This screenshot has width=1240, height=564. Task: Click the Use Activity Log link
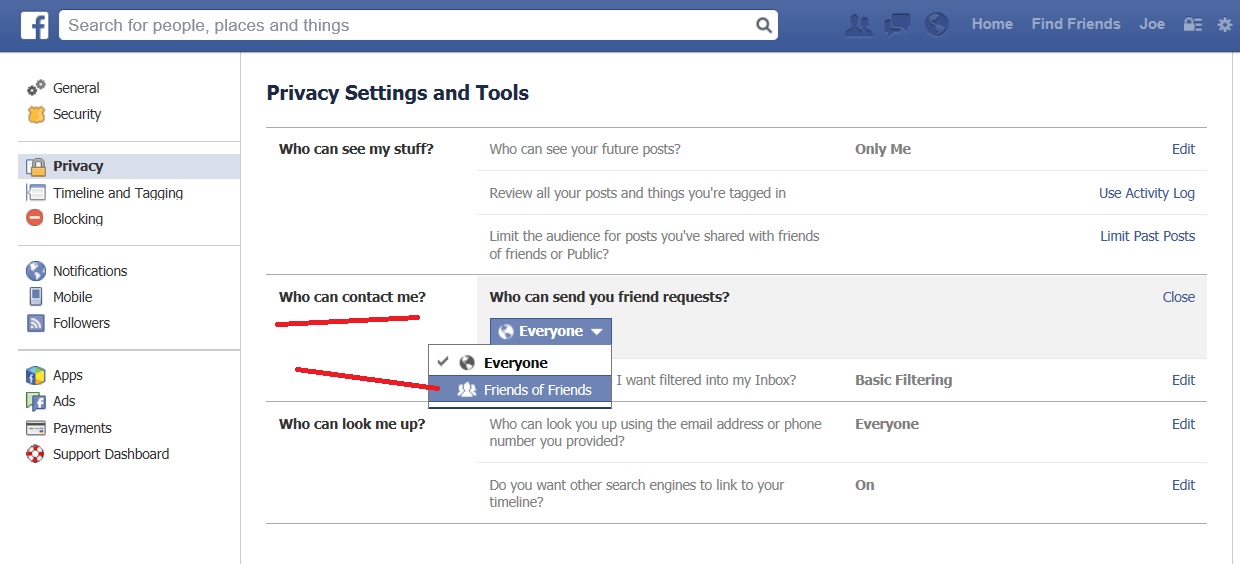click(x=1147, y=193)
